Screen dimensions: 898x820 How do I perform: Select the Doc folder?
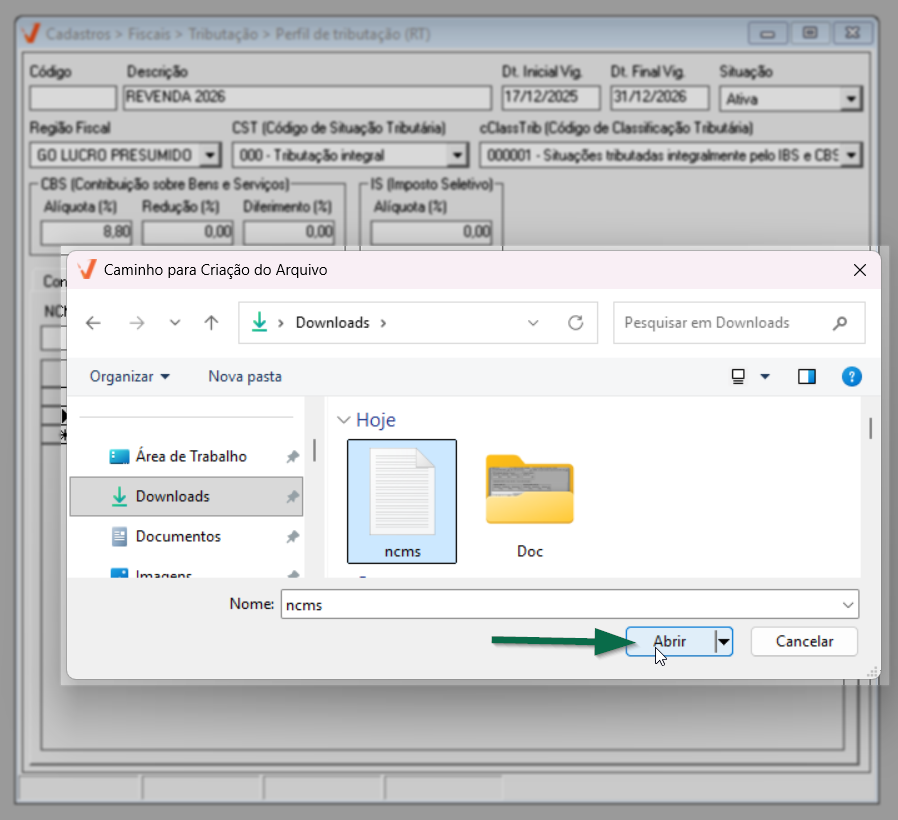(x=530, y=504)
